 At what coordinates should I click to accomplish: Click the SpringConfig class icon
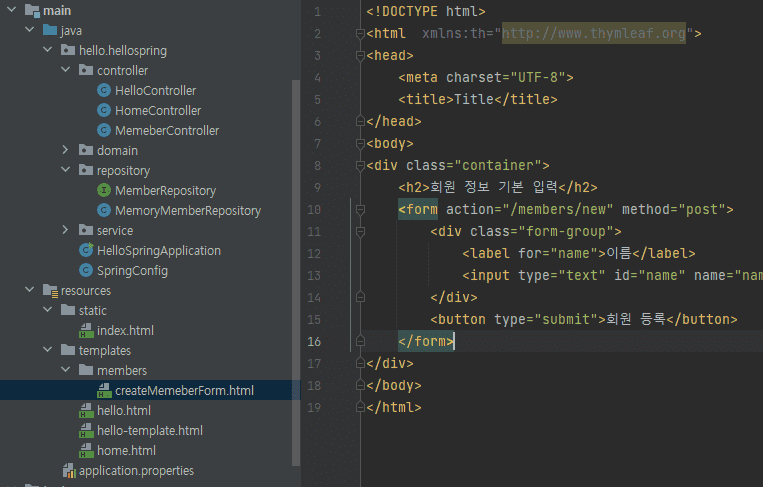click(86, 270)
